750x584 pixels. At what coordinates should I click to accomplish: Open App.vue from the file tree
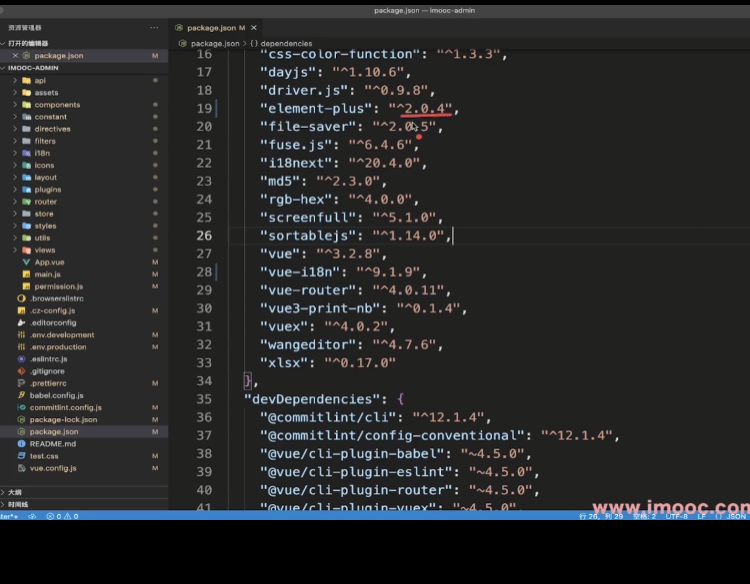[49, 262]
